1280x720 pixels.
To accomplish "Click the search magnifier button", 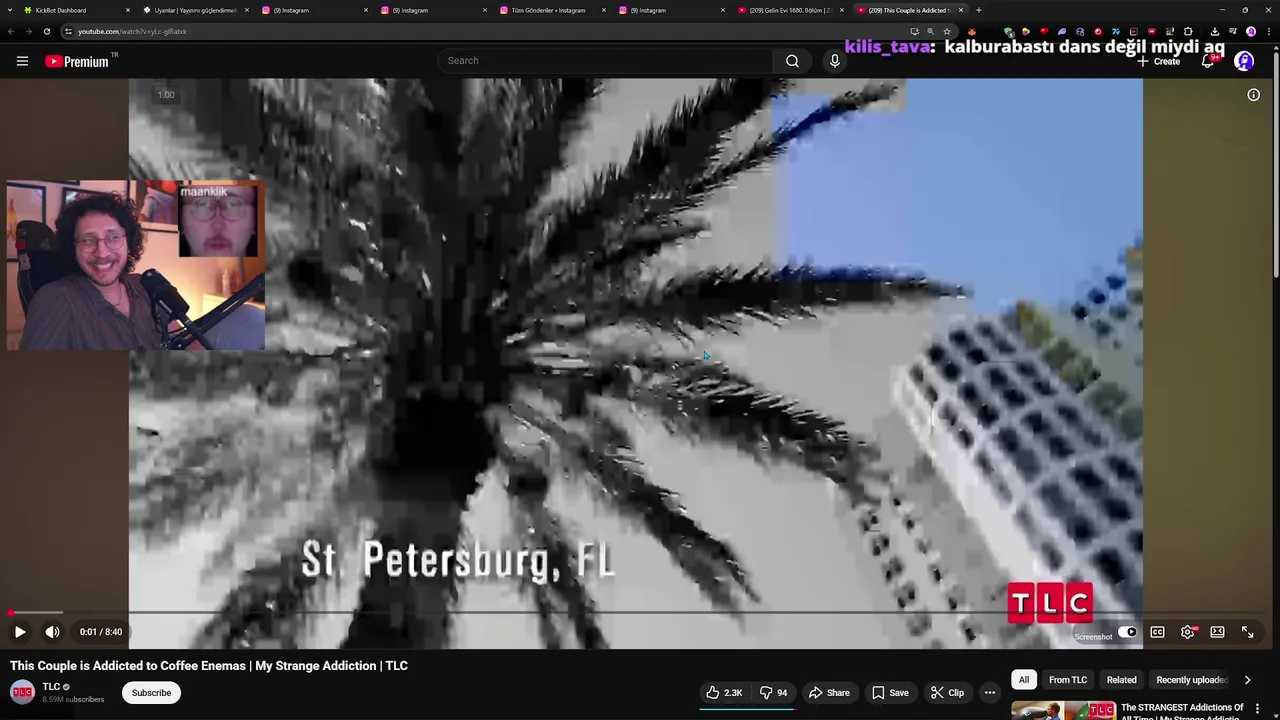I will point(792,61).
